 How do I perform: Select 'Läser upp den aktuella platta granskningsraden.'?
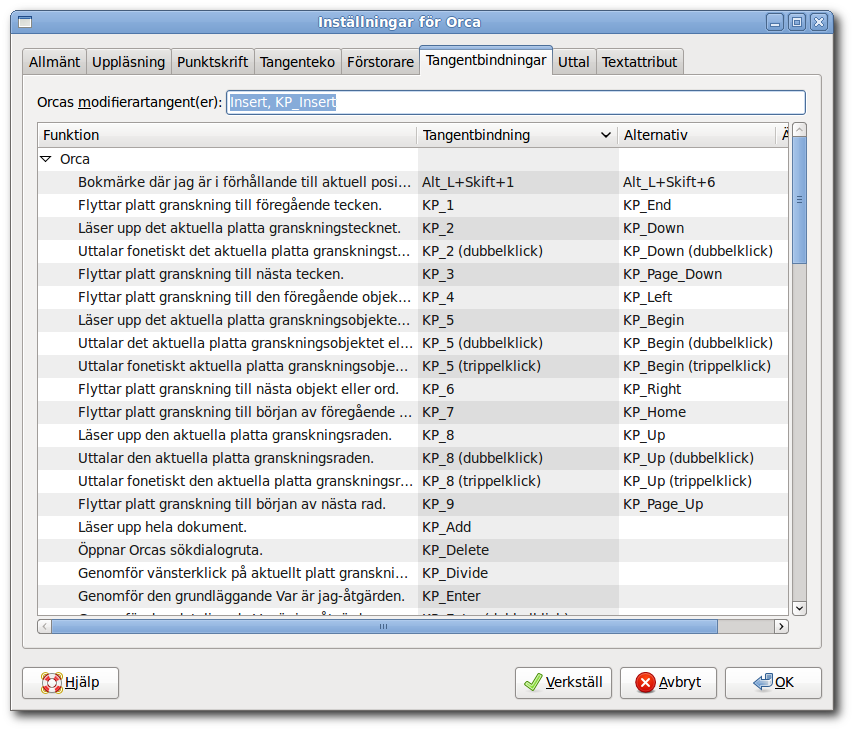point(413,435)
